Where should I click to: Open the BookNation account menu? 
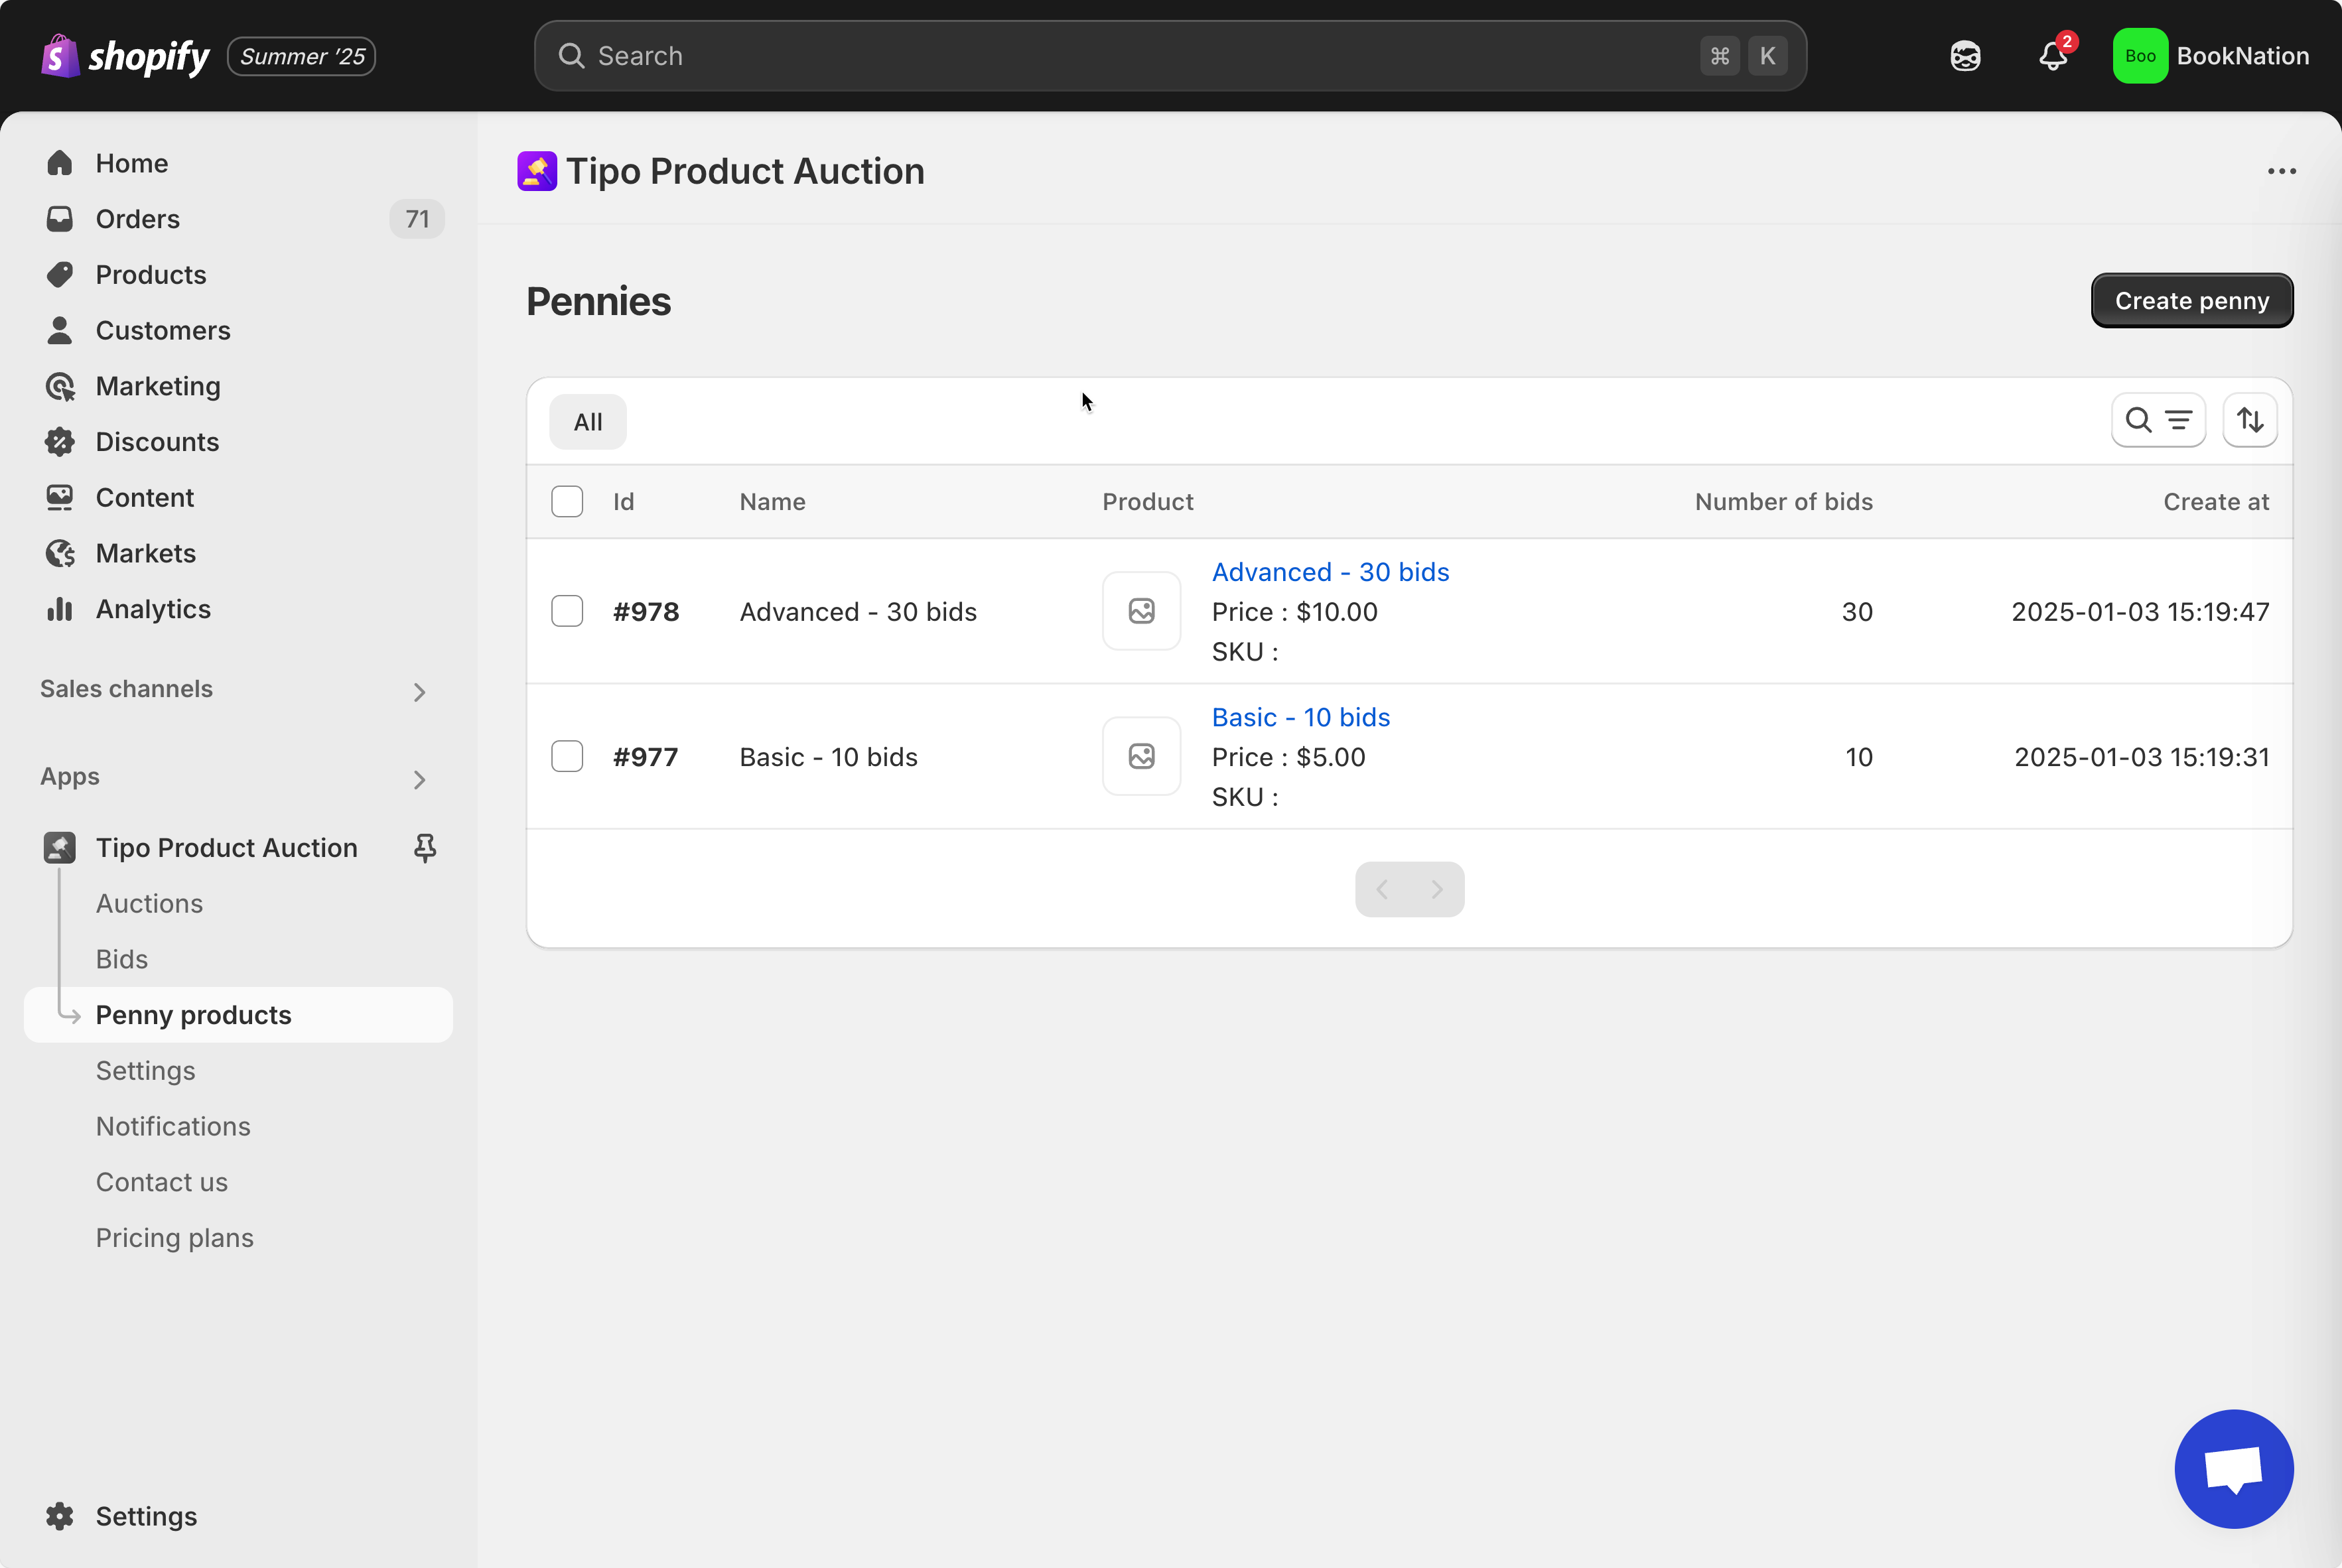[2210, 56]
